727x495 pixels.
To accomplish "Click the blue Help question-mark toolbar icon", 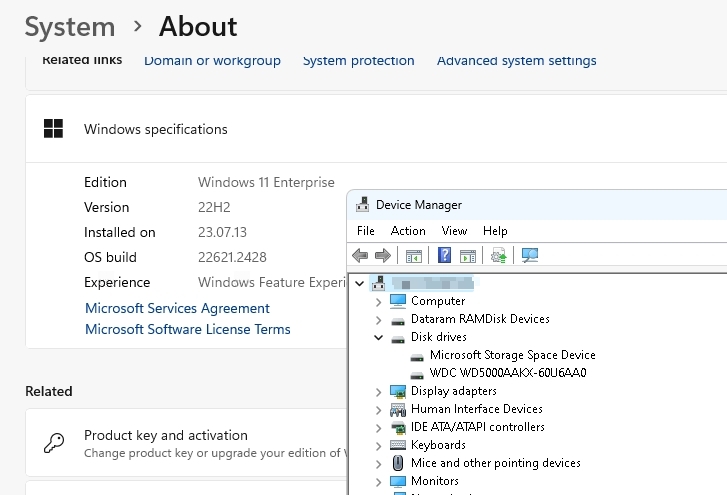I will coord(444,255).
